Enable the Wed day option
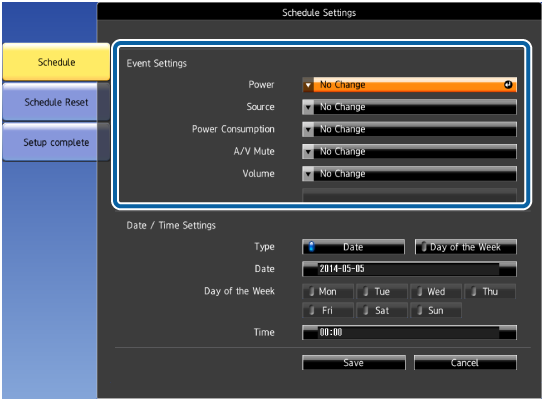The height and width of the screenshot is (400, 544). pyautogui.click(x=436, y=291)
